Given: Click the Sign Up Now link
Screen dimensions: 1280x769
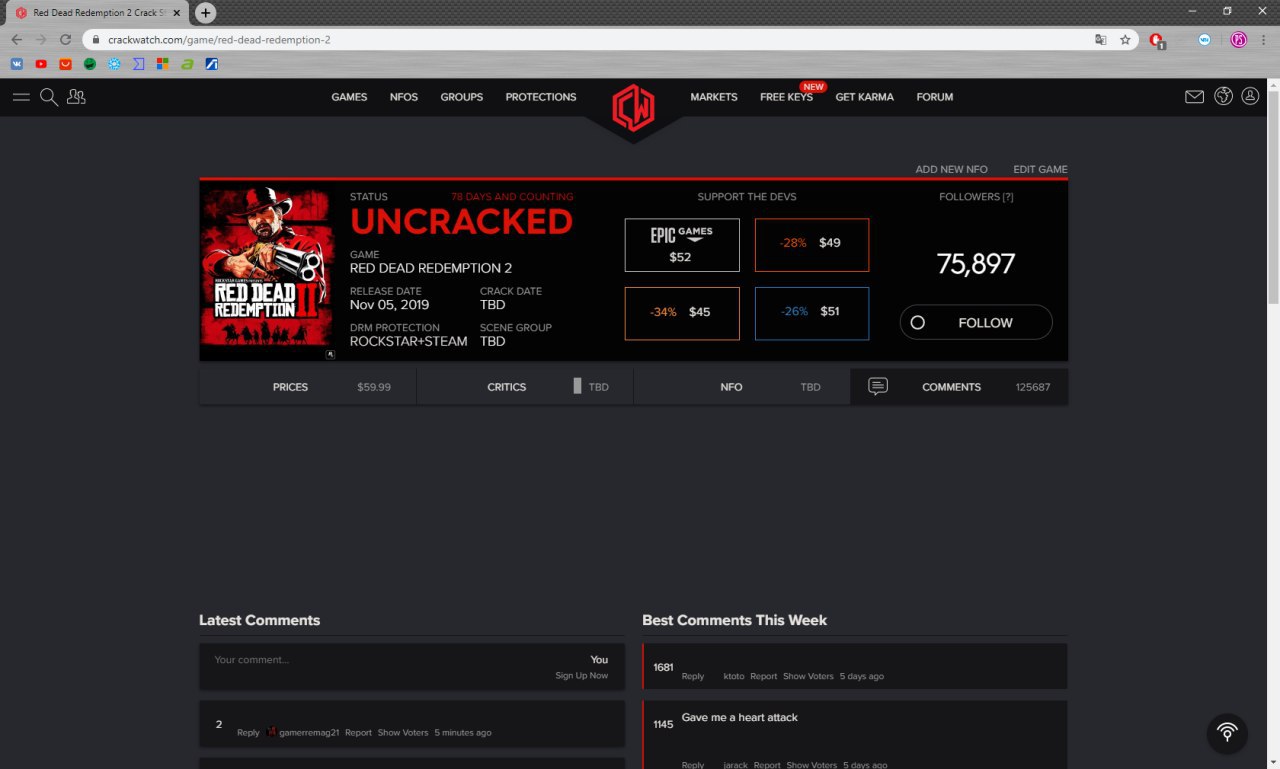Looking at the screenshot, I should pos(582,676).
